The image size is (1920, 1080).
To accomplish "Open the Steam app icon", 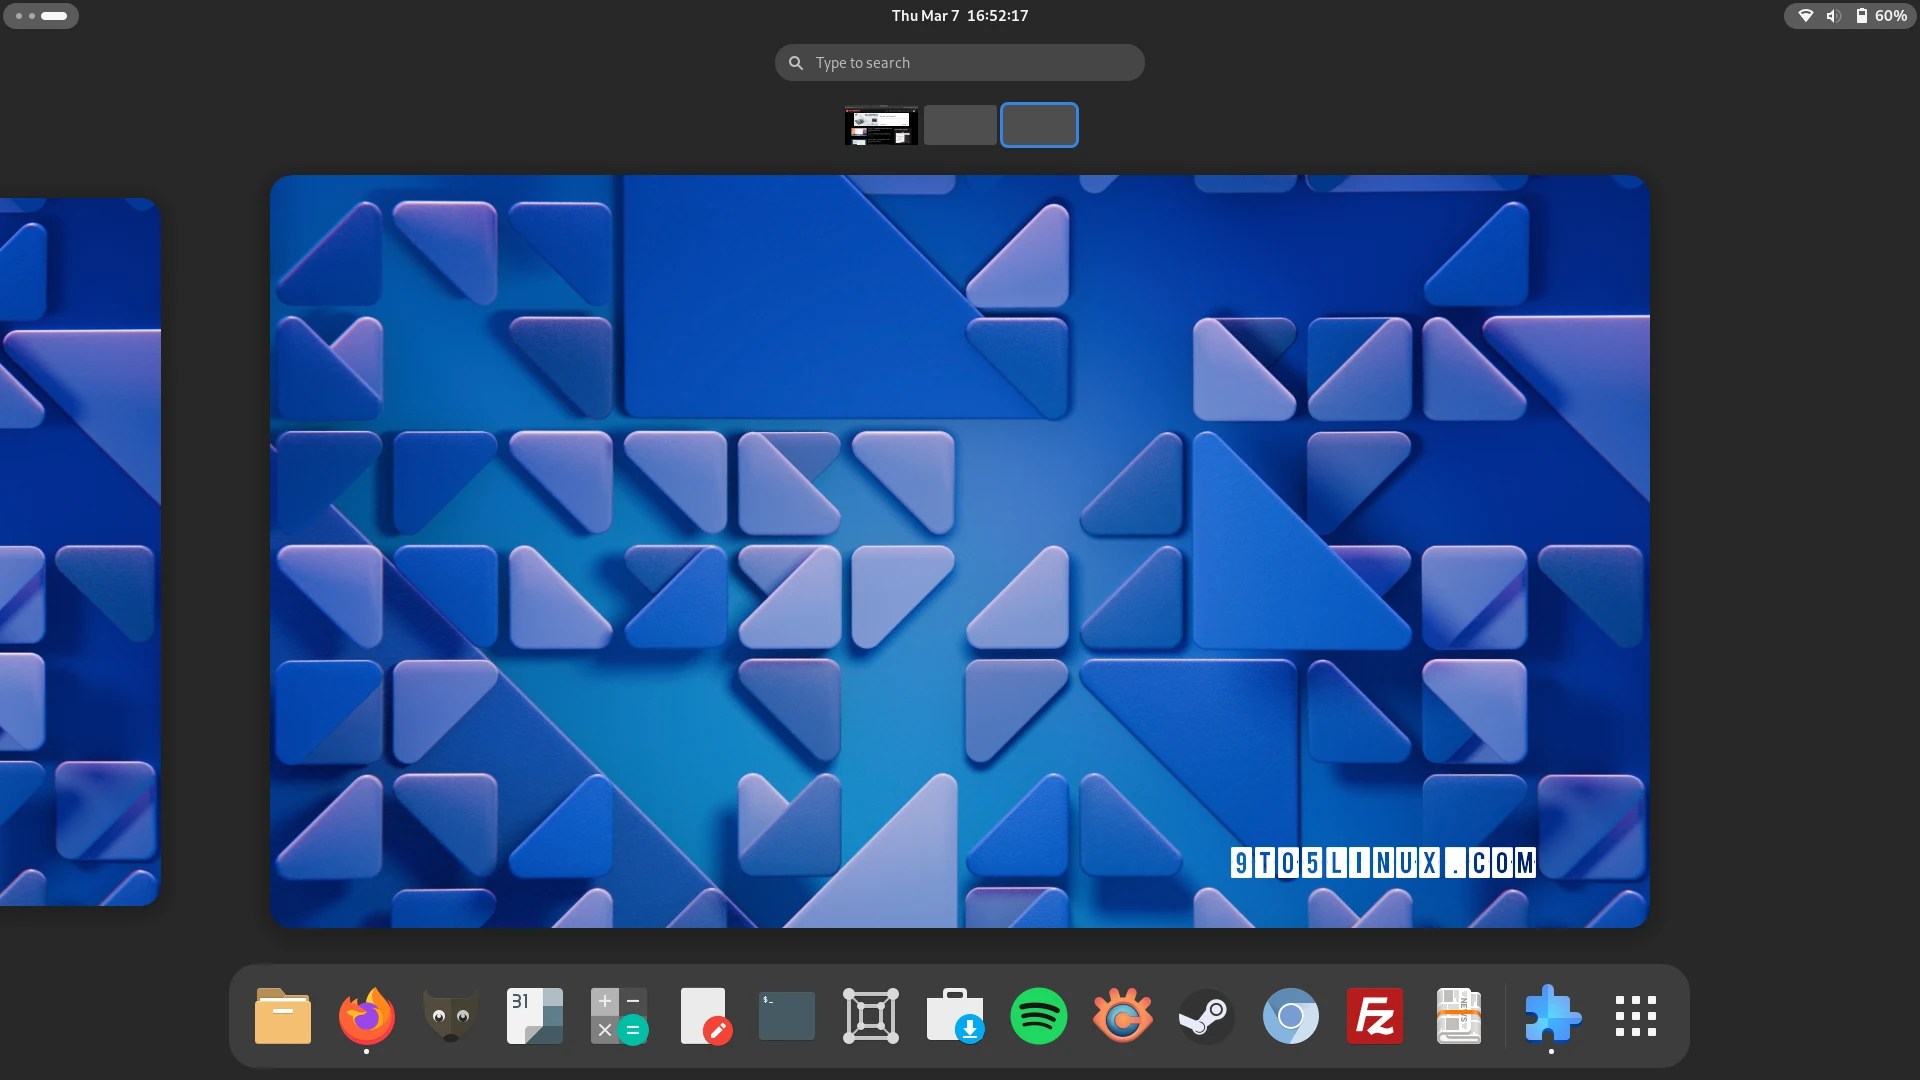I will pos(1207,1016).
